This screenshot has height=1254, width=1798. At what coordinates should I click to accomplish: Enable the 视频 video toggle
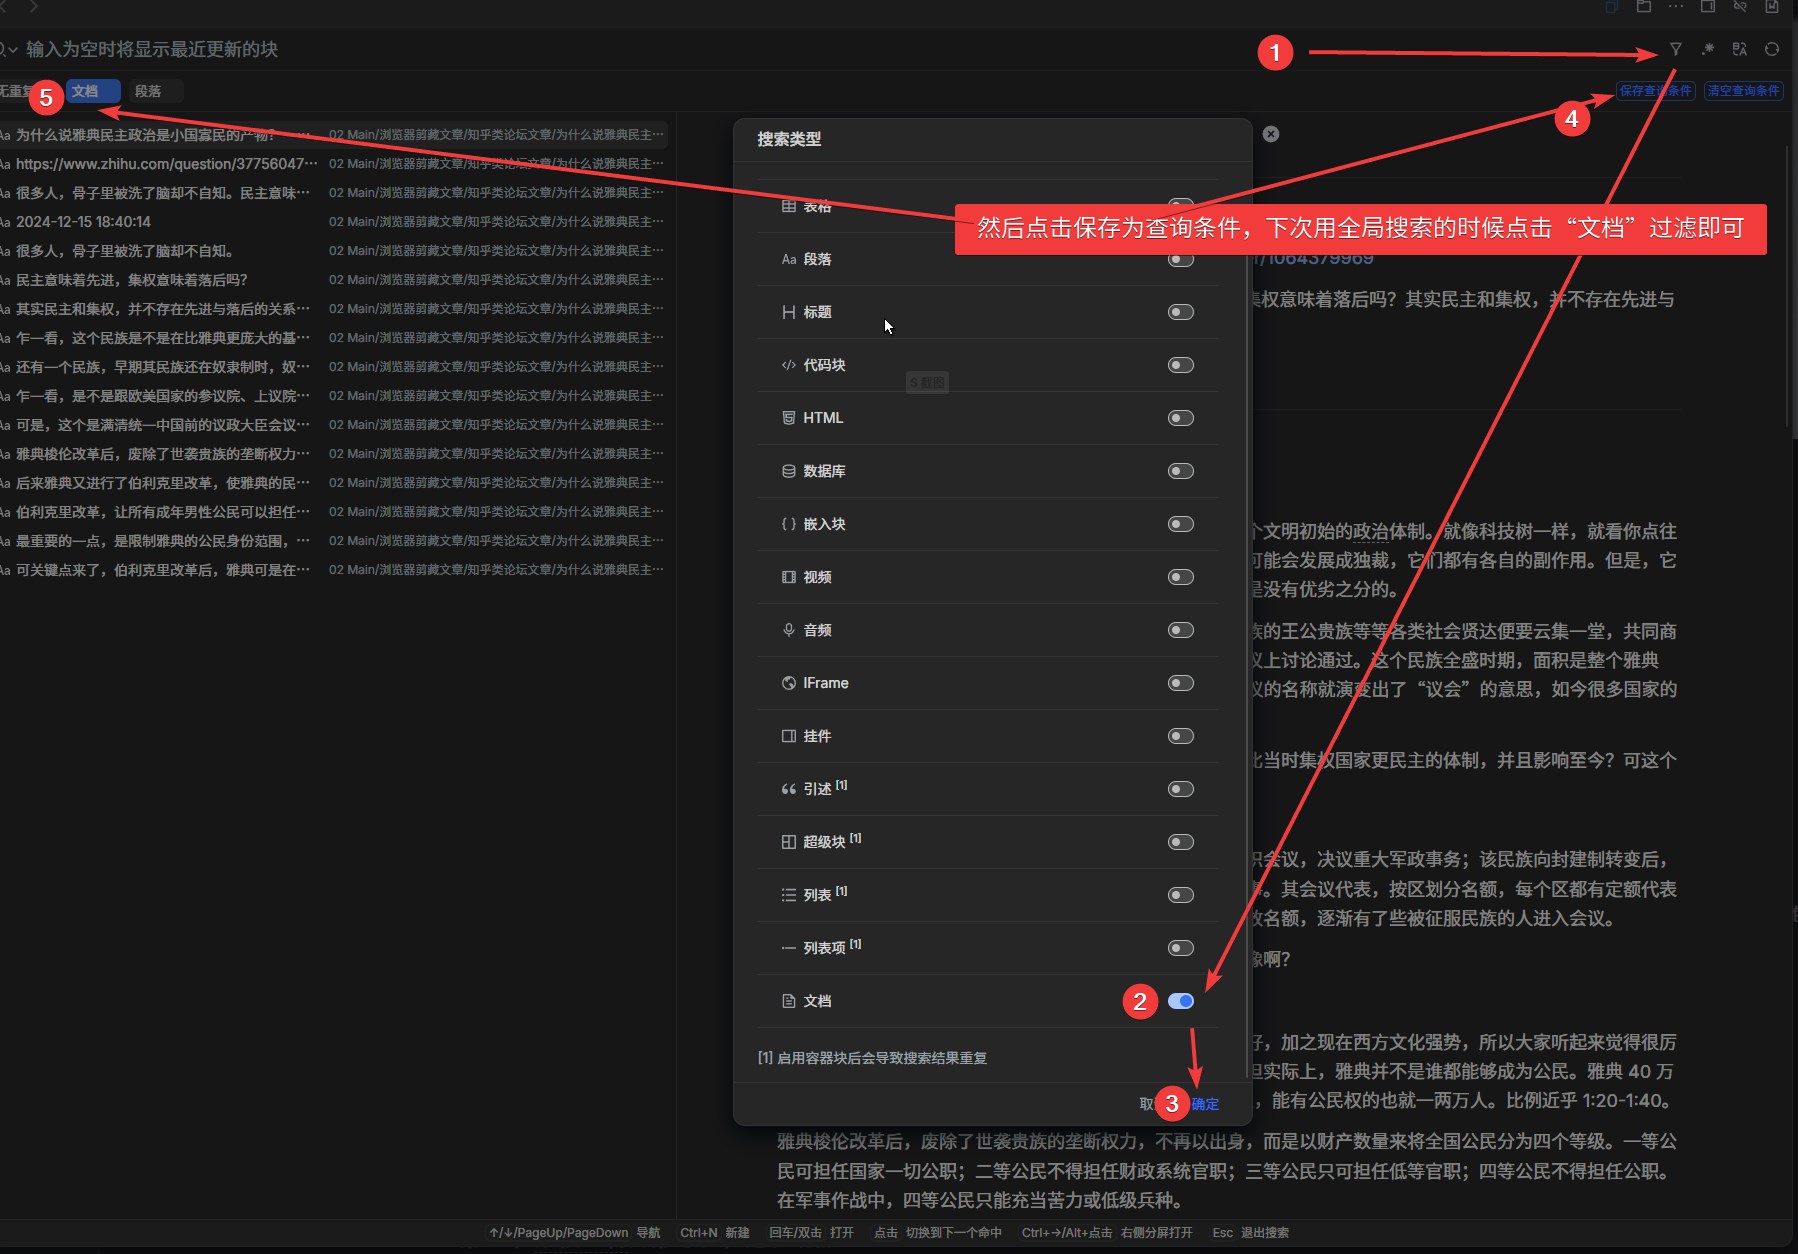point(1181,577)
